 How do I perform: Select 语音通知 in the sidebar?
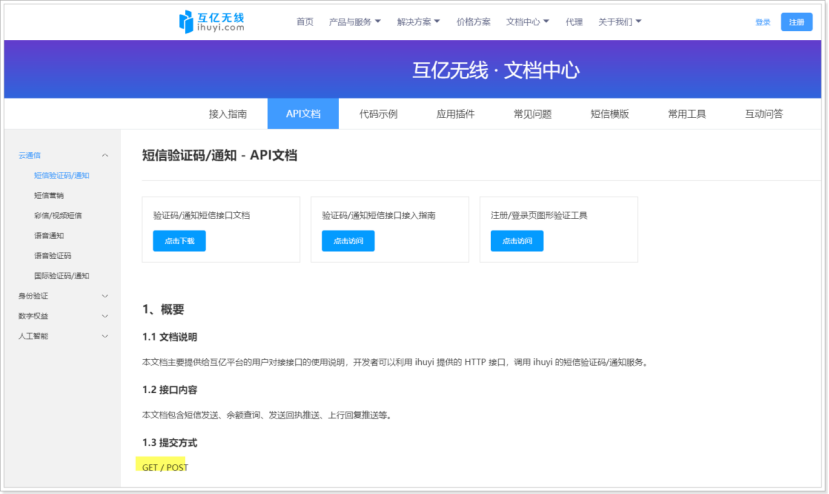(49, 236)
